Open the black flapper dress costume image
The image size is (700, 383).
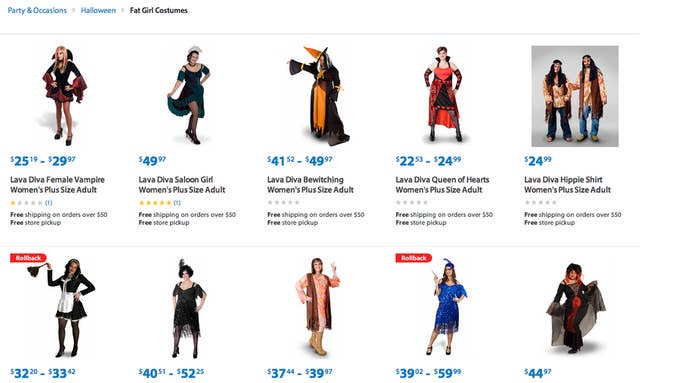[189, 308]
